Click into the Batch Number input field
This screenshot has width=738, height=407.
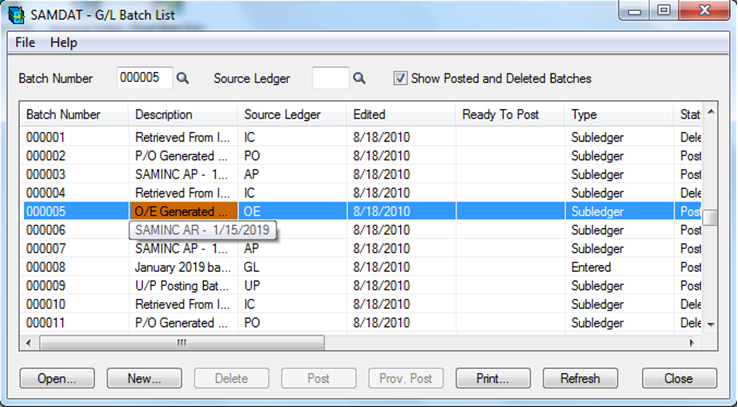pyautogui.click(x=145, y=78)
